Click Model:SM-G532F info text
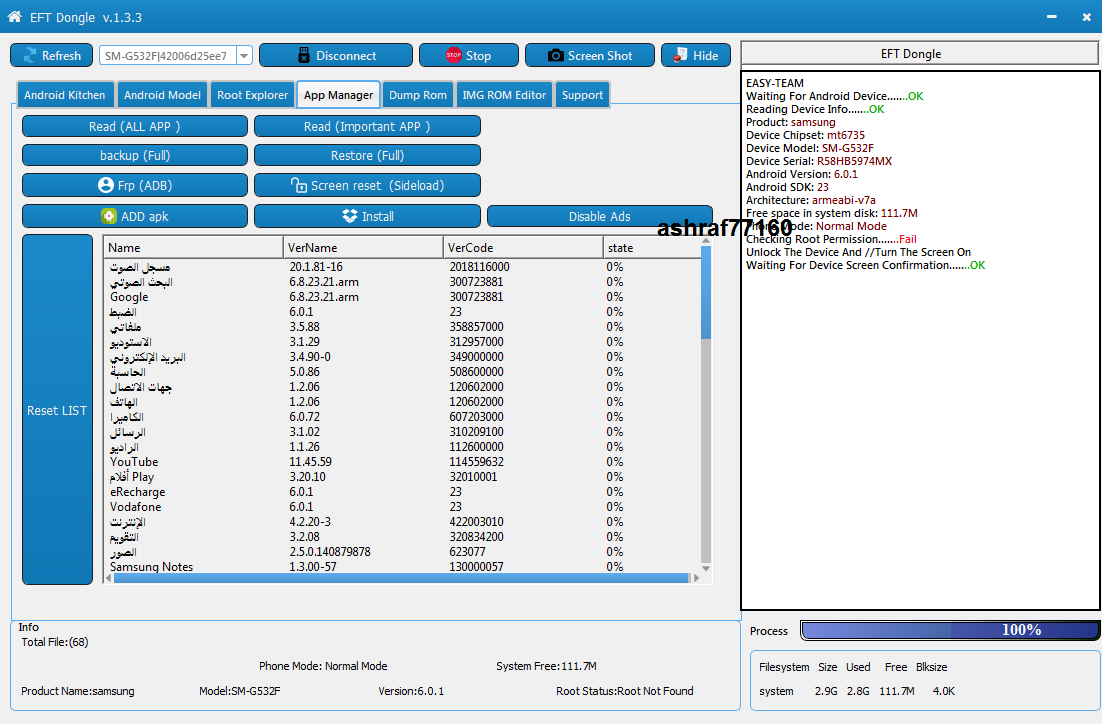The width and height of the screenshot is (1102, 724). point(240,691)
